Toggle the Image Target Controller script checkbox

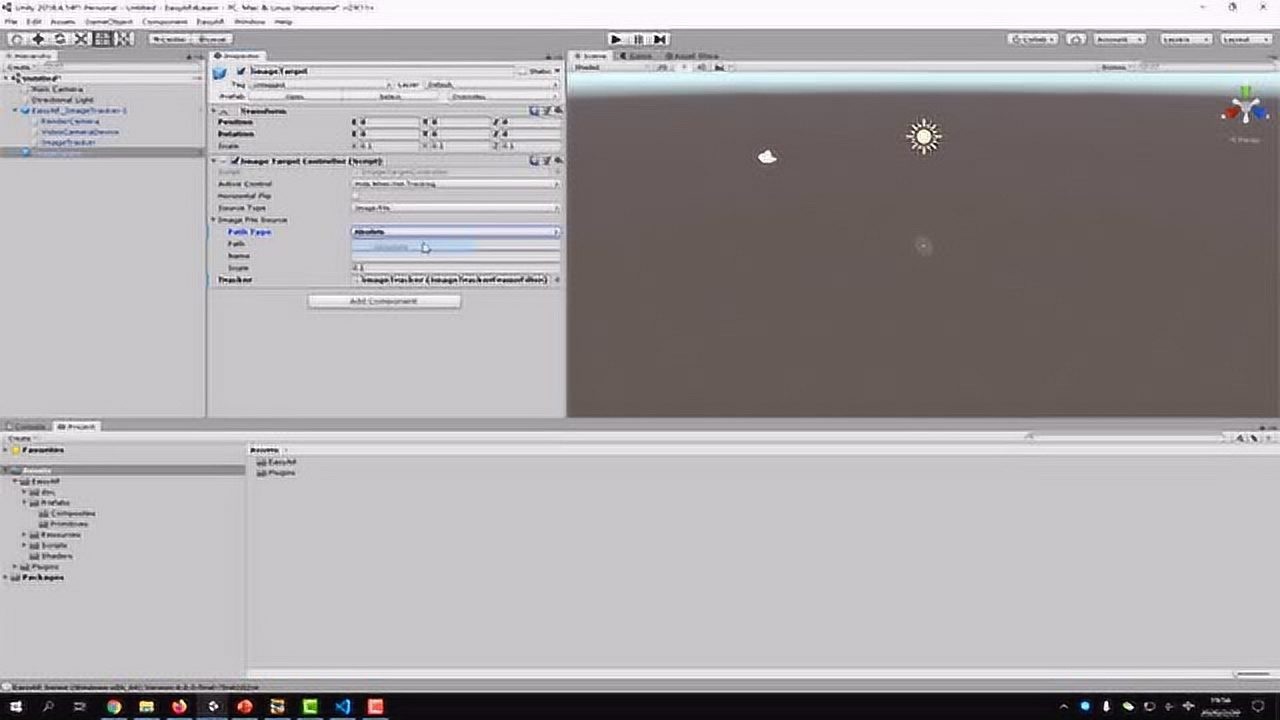pyautogui.click(x=235, y=160)
